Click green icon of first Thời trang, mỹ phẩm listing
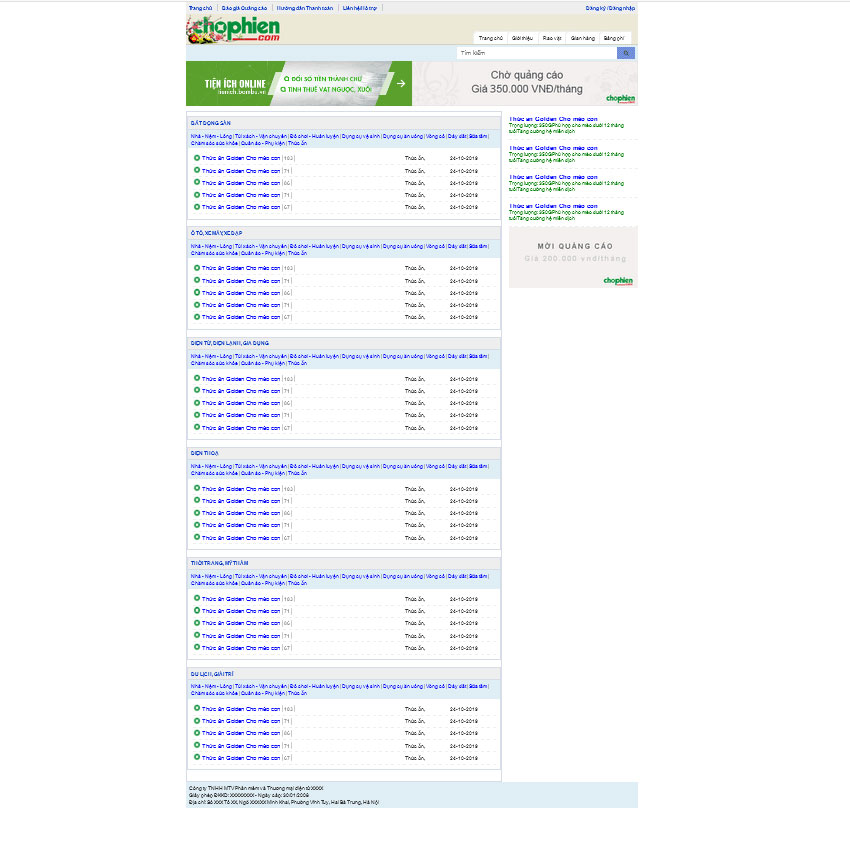Image resolution: width=850 pixels, height=850 pixels. pyautogui.click(x=197, y=598)
